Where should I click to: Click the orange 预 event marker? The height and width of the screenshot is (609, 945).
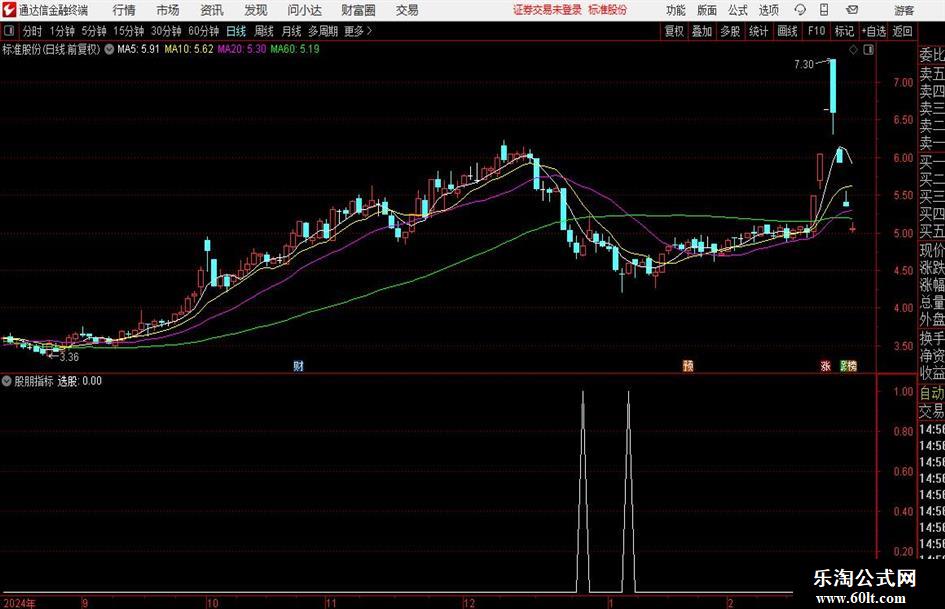point(688,366)
